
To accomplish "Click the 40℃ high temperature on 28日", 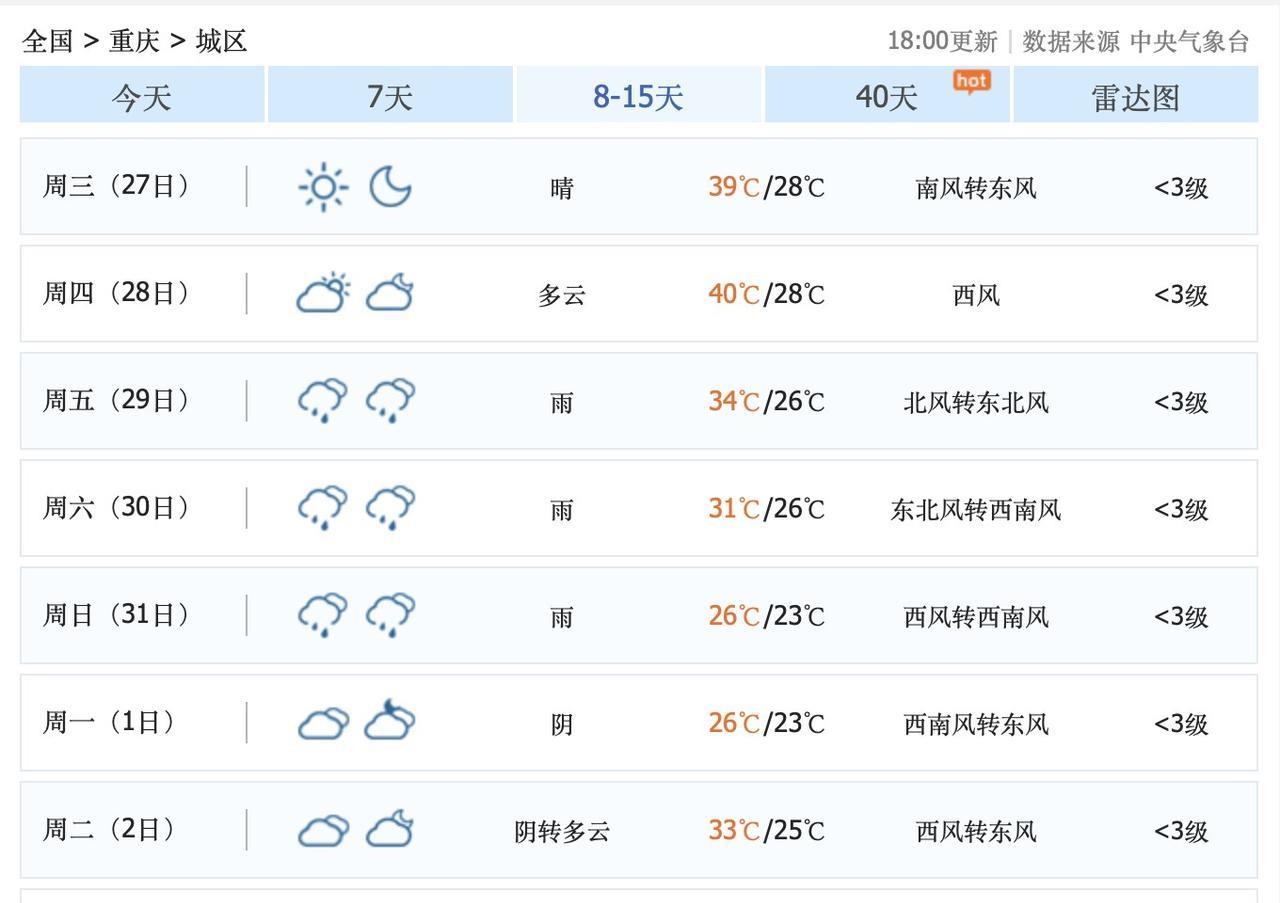I will 734,294.
